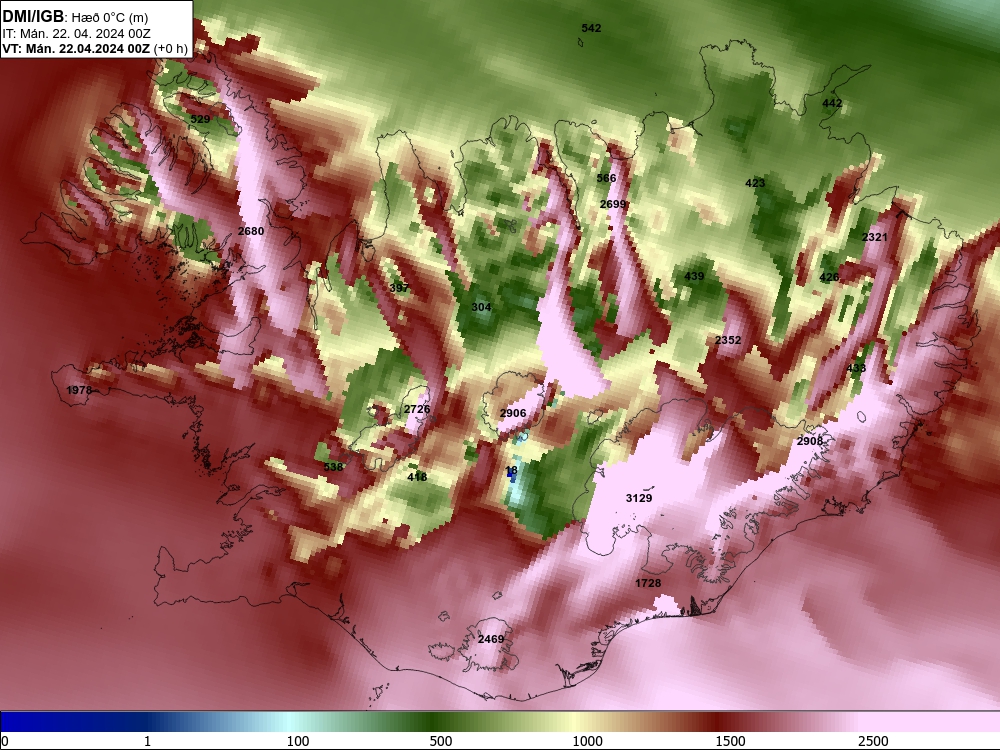1000x750 pixels.
Task: Click the map value 2352
Action: [x=728, y=340]
